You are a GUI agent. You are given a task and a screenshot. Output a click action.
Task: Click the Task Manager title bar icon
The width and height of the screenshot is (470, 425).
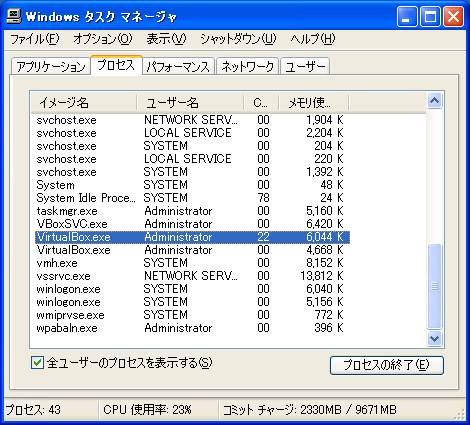click(14, 16)
